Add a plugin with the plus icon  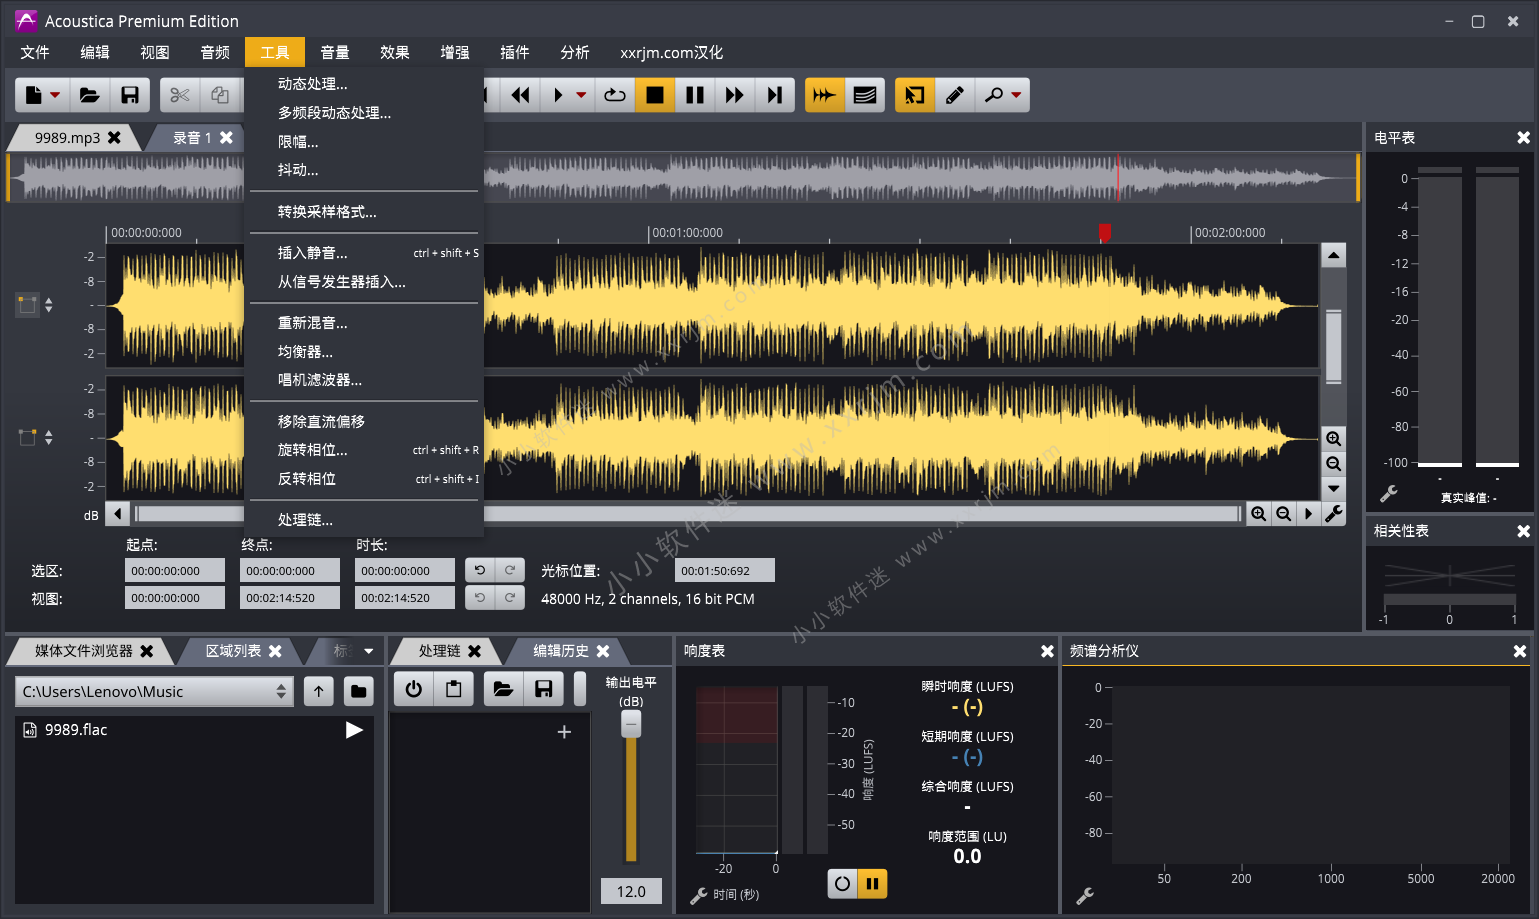tap(564, 732)
